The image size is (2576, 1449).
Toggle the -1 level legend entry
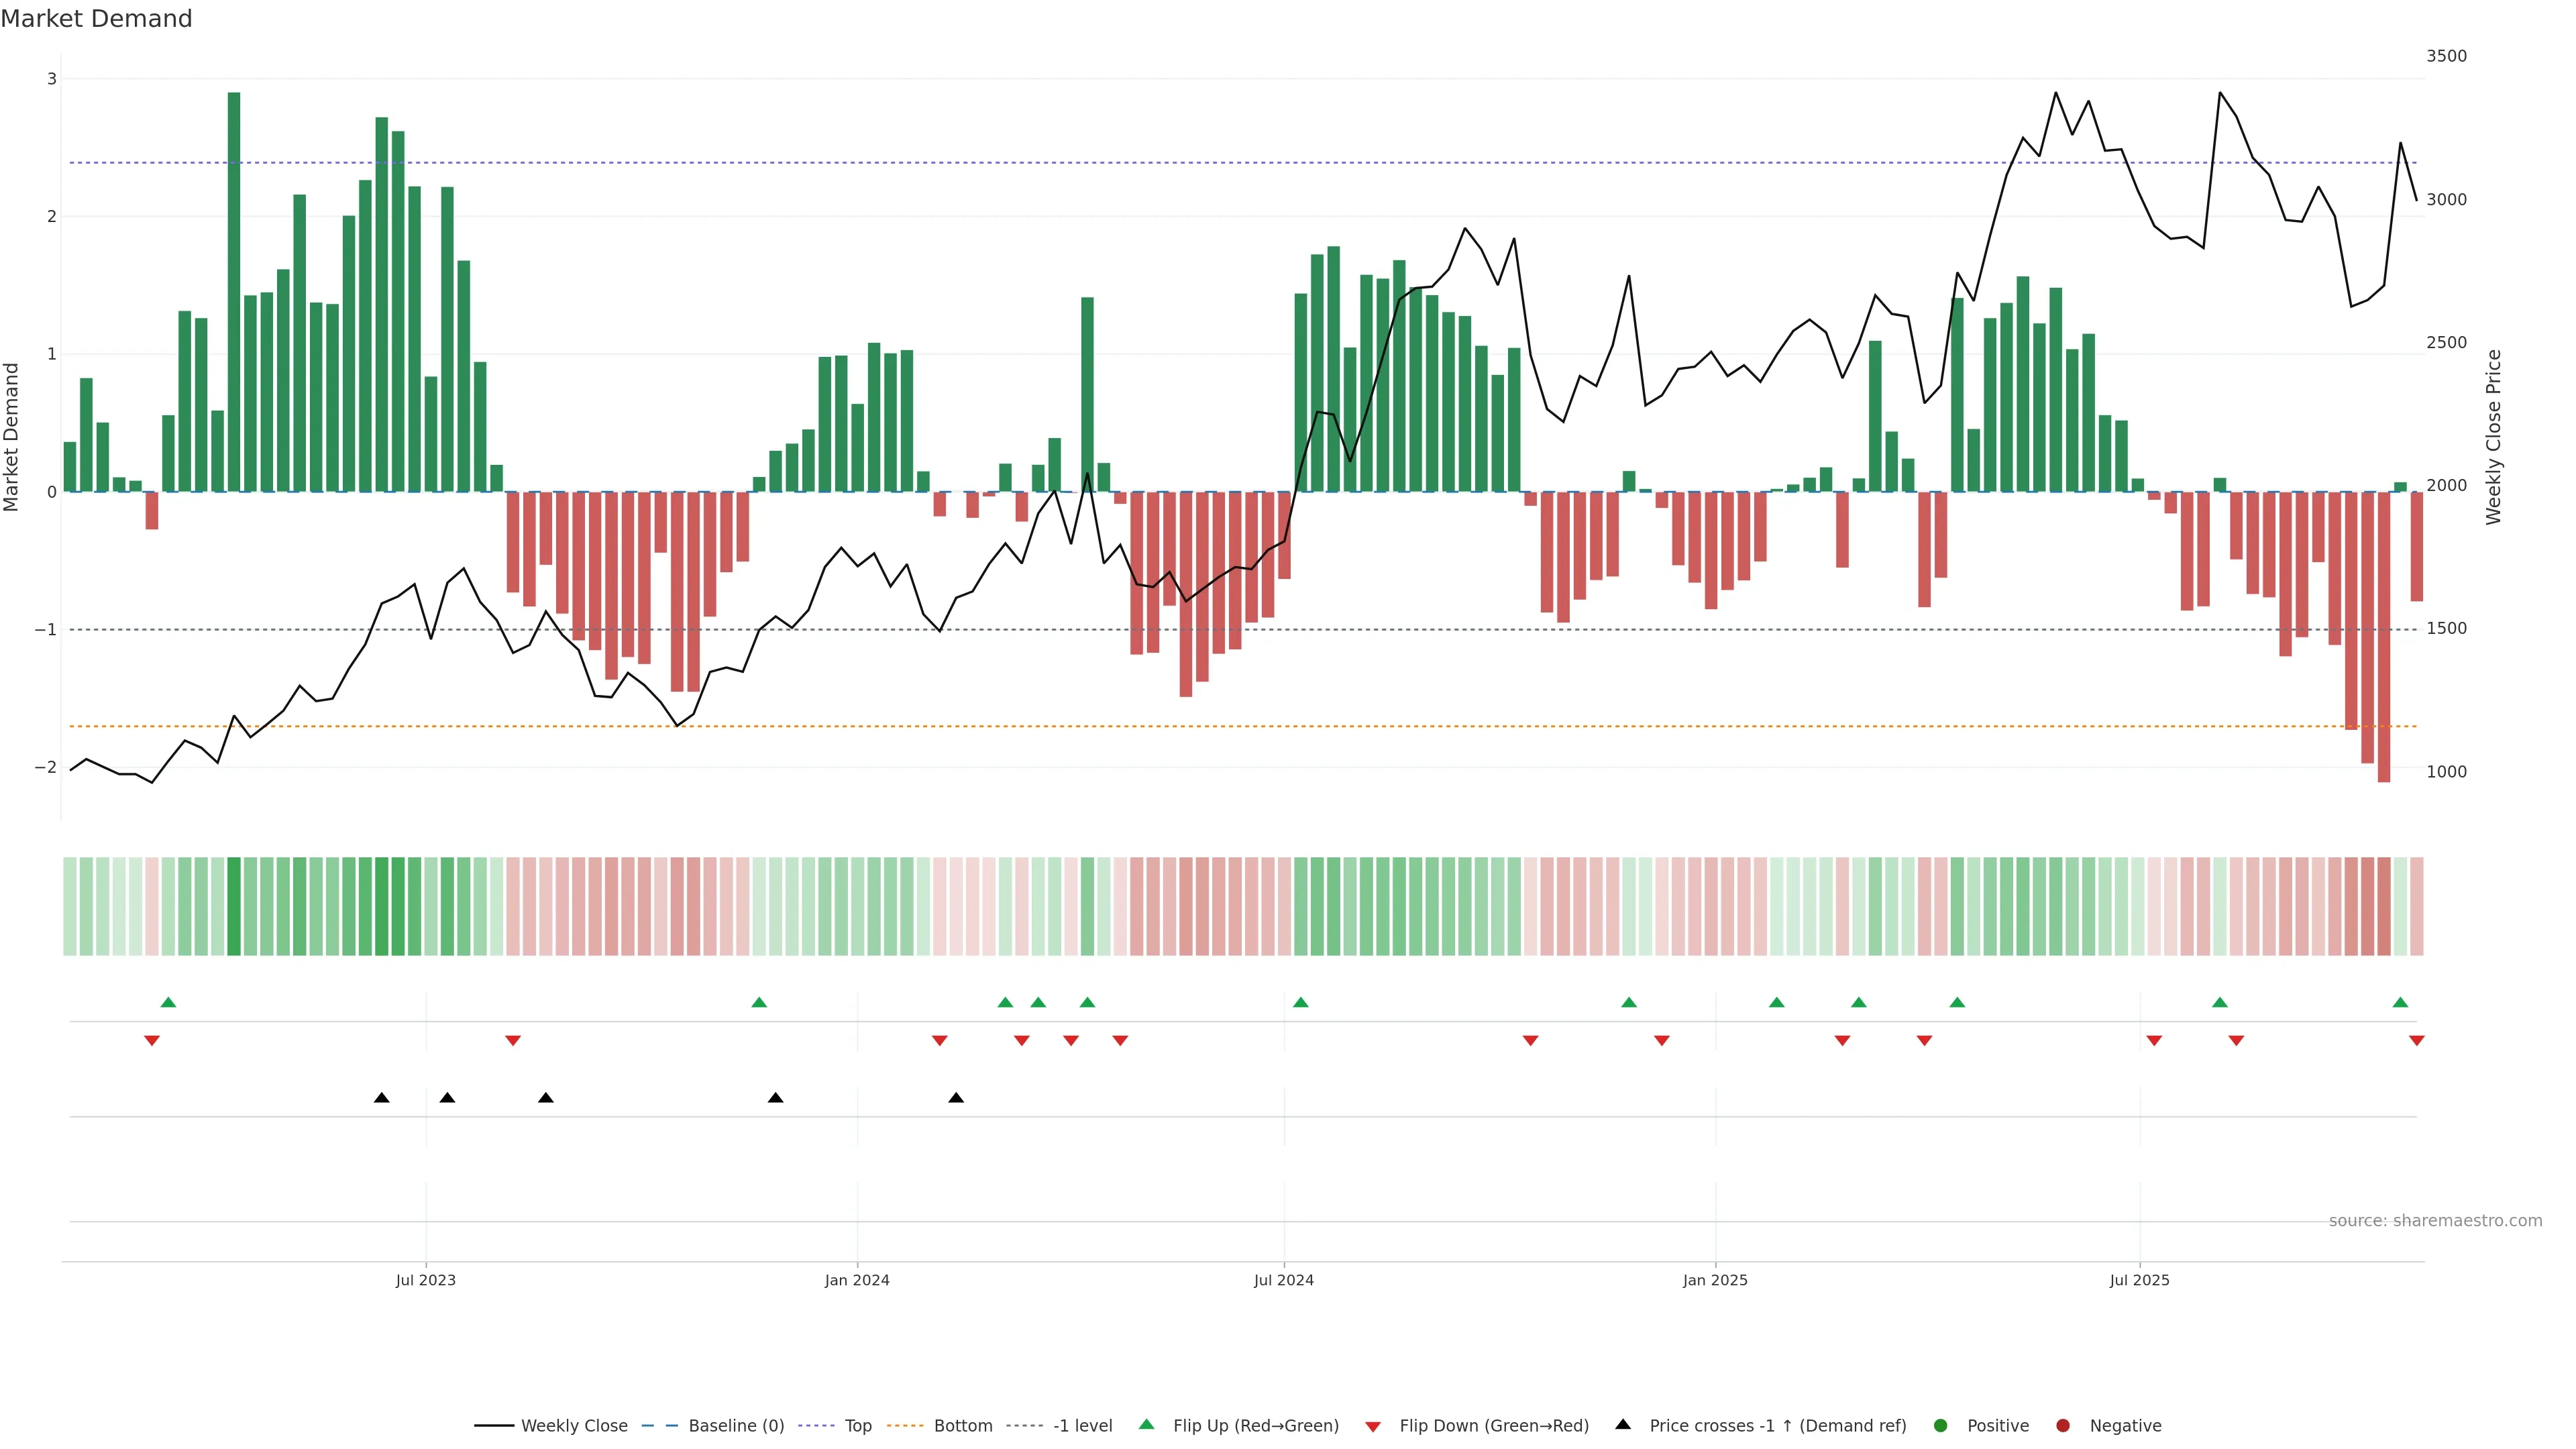1082,1425
